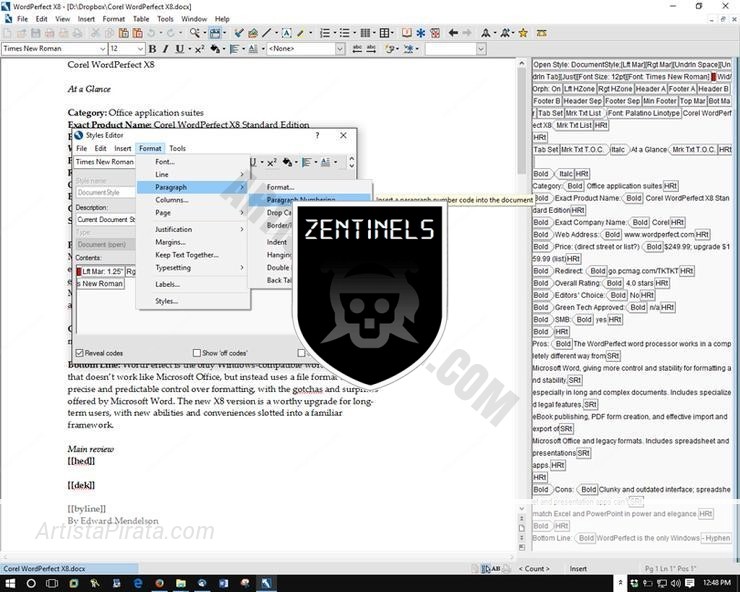Open the font size 12 dropdown
Image resolution: width=740 pixels, height=592 pixels.
[140, 49]
